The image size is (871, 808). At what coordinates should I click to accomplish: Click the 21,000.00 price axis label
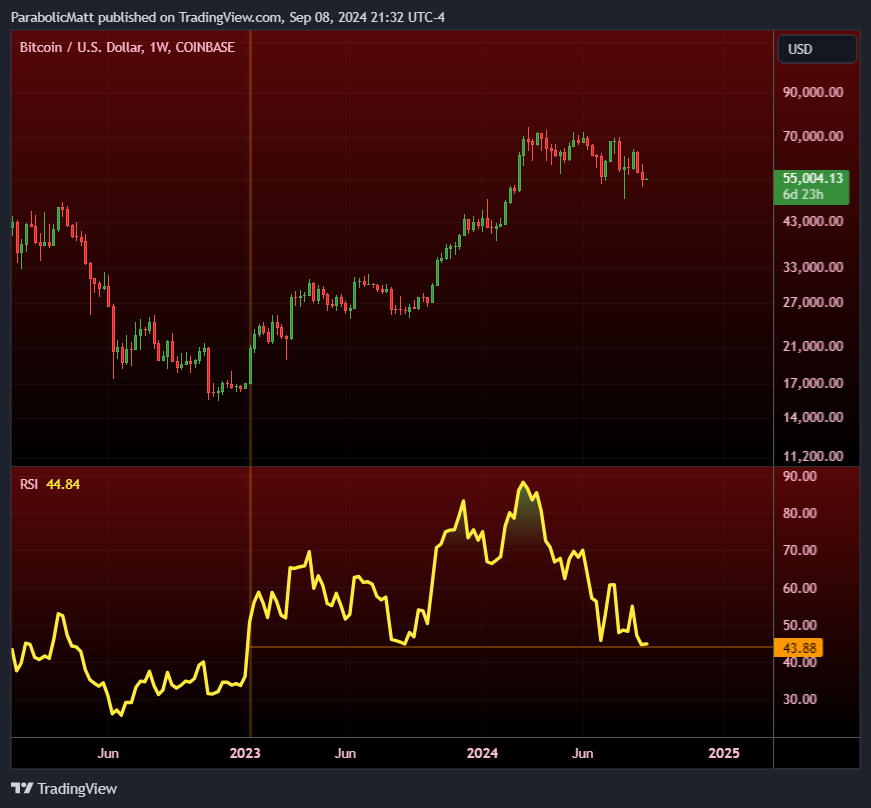pyautogui.click(x=813, y=346)
